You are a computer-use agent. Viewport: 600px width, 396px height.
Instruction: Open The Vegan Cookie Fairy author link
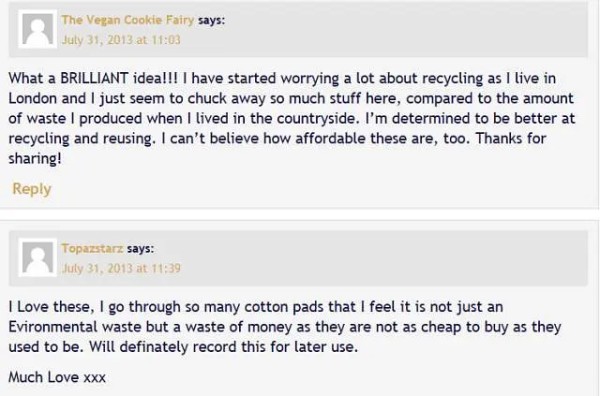point(128,20)
